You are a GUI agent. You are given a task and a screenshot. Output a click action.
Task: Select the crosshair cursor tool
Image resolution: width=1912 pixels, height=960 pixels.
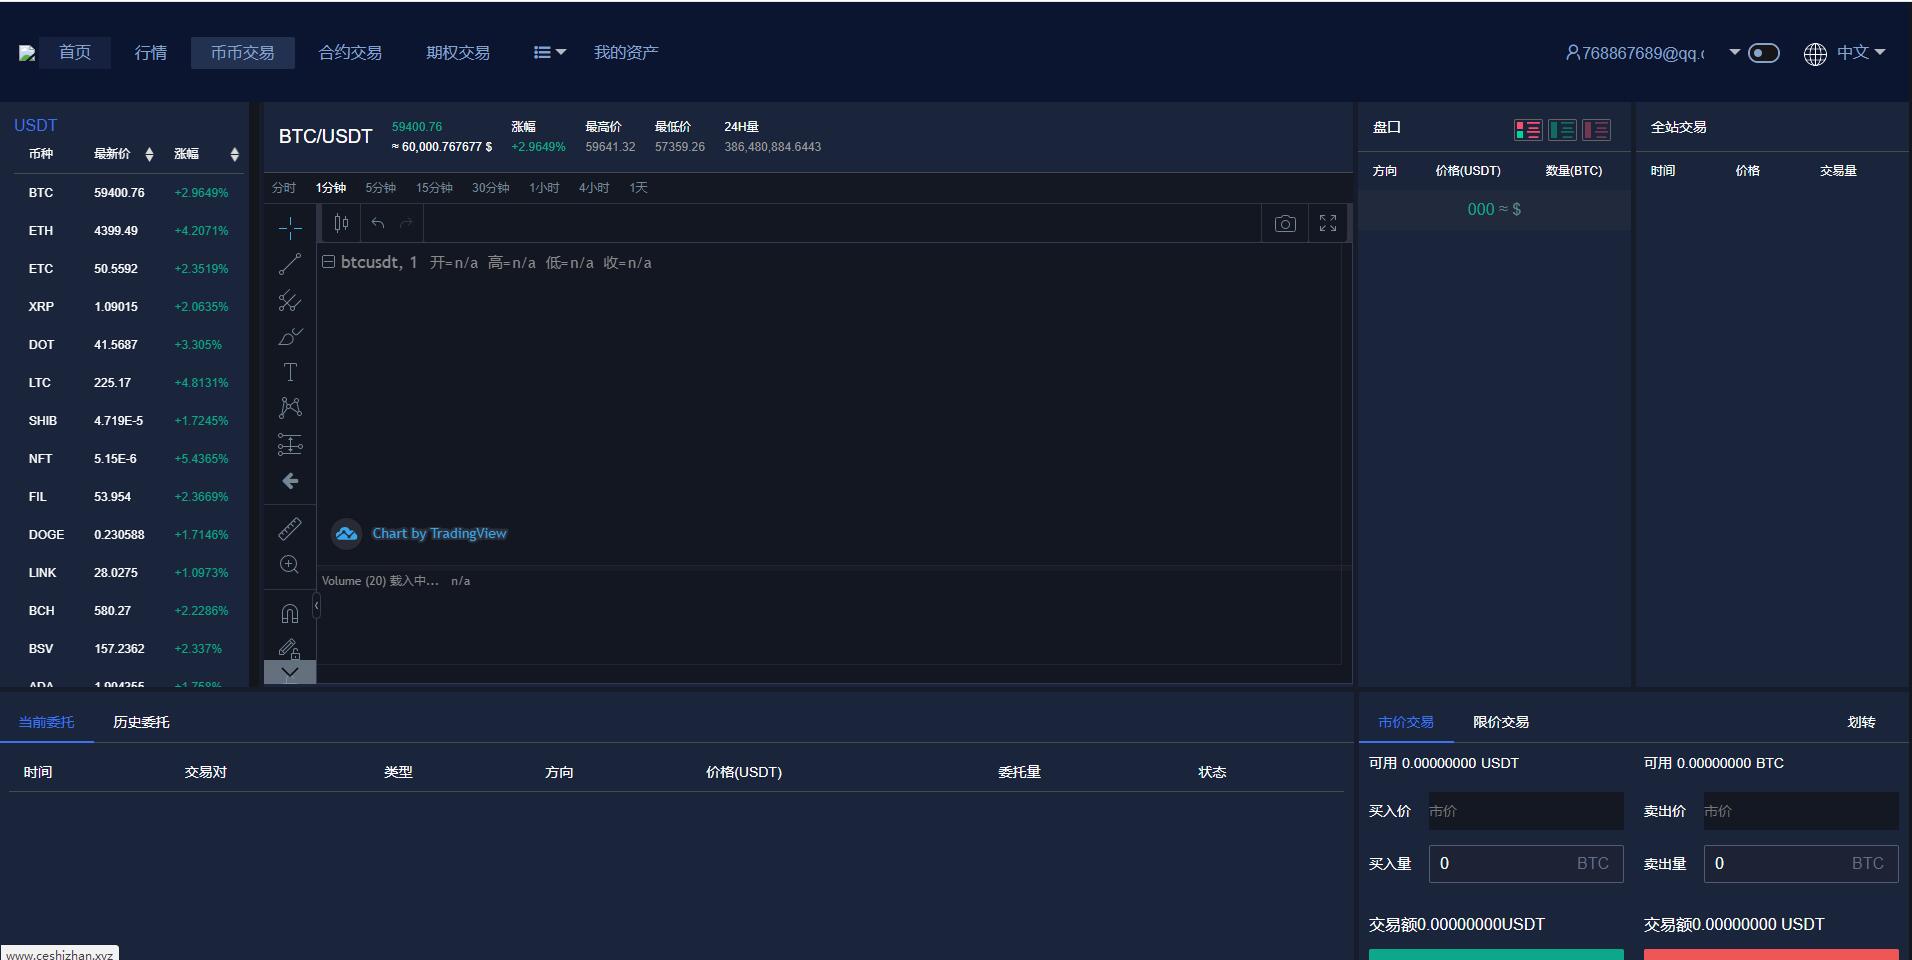point(290,228)
